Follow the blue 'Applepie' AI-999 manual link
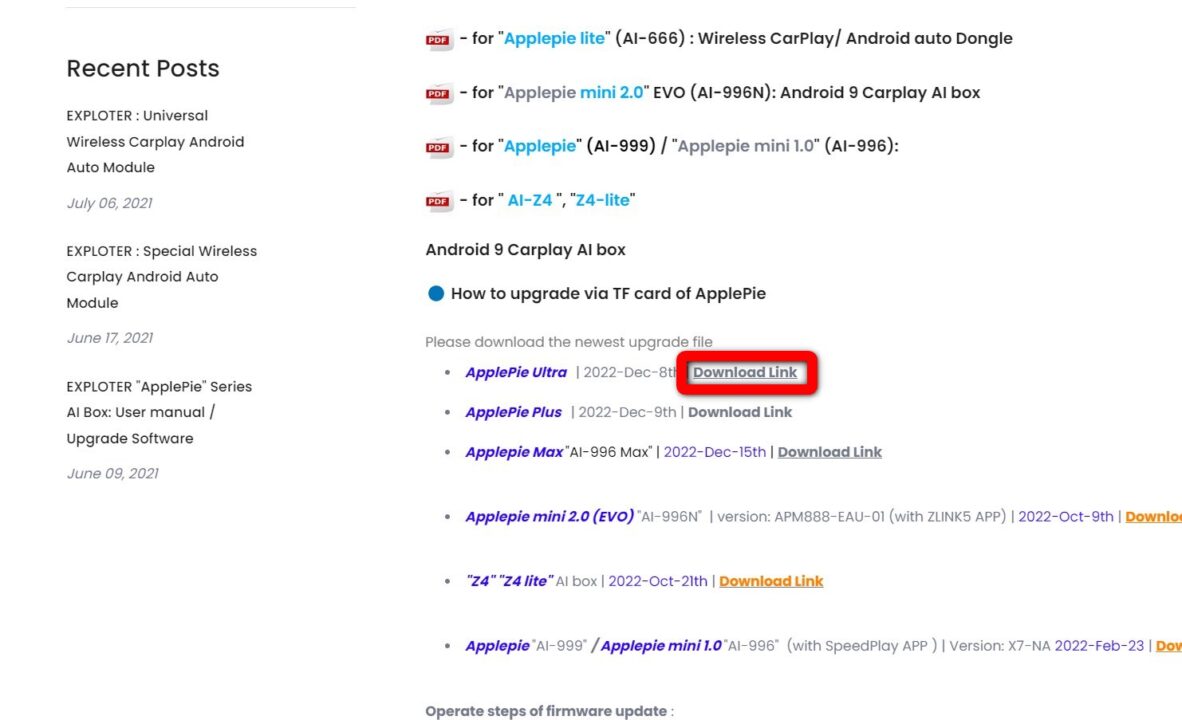Viewport: 1182px width, 720px height. [x=540, y=146]
